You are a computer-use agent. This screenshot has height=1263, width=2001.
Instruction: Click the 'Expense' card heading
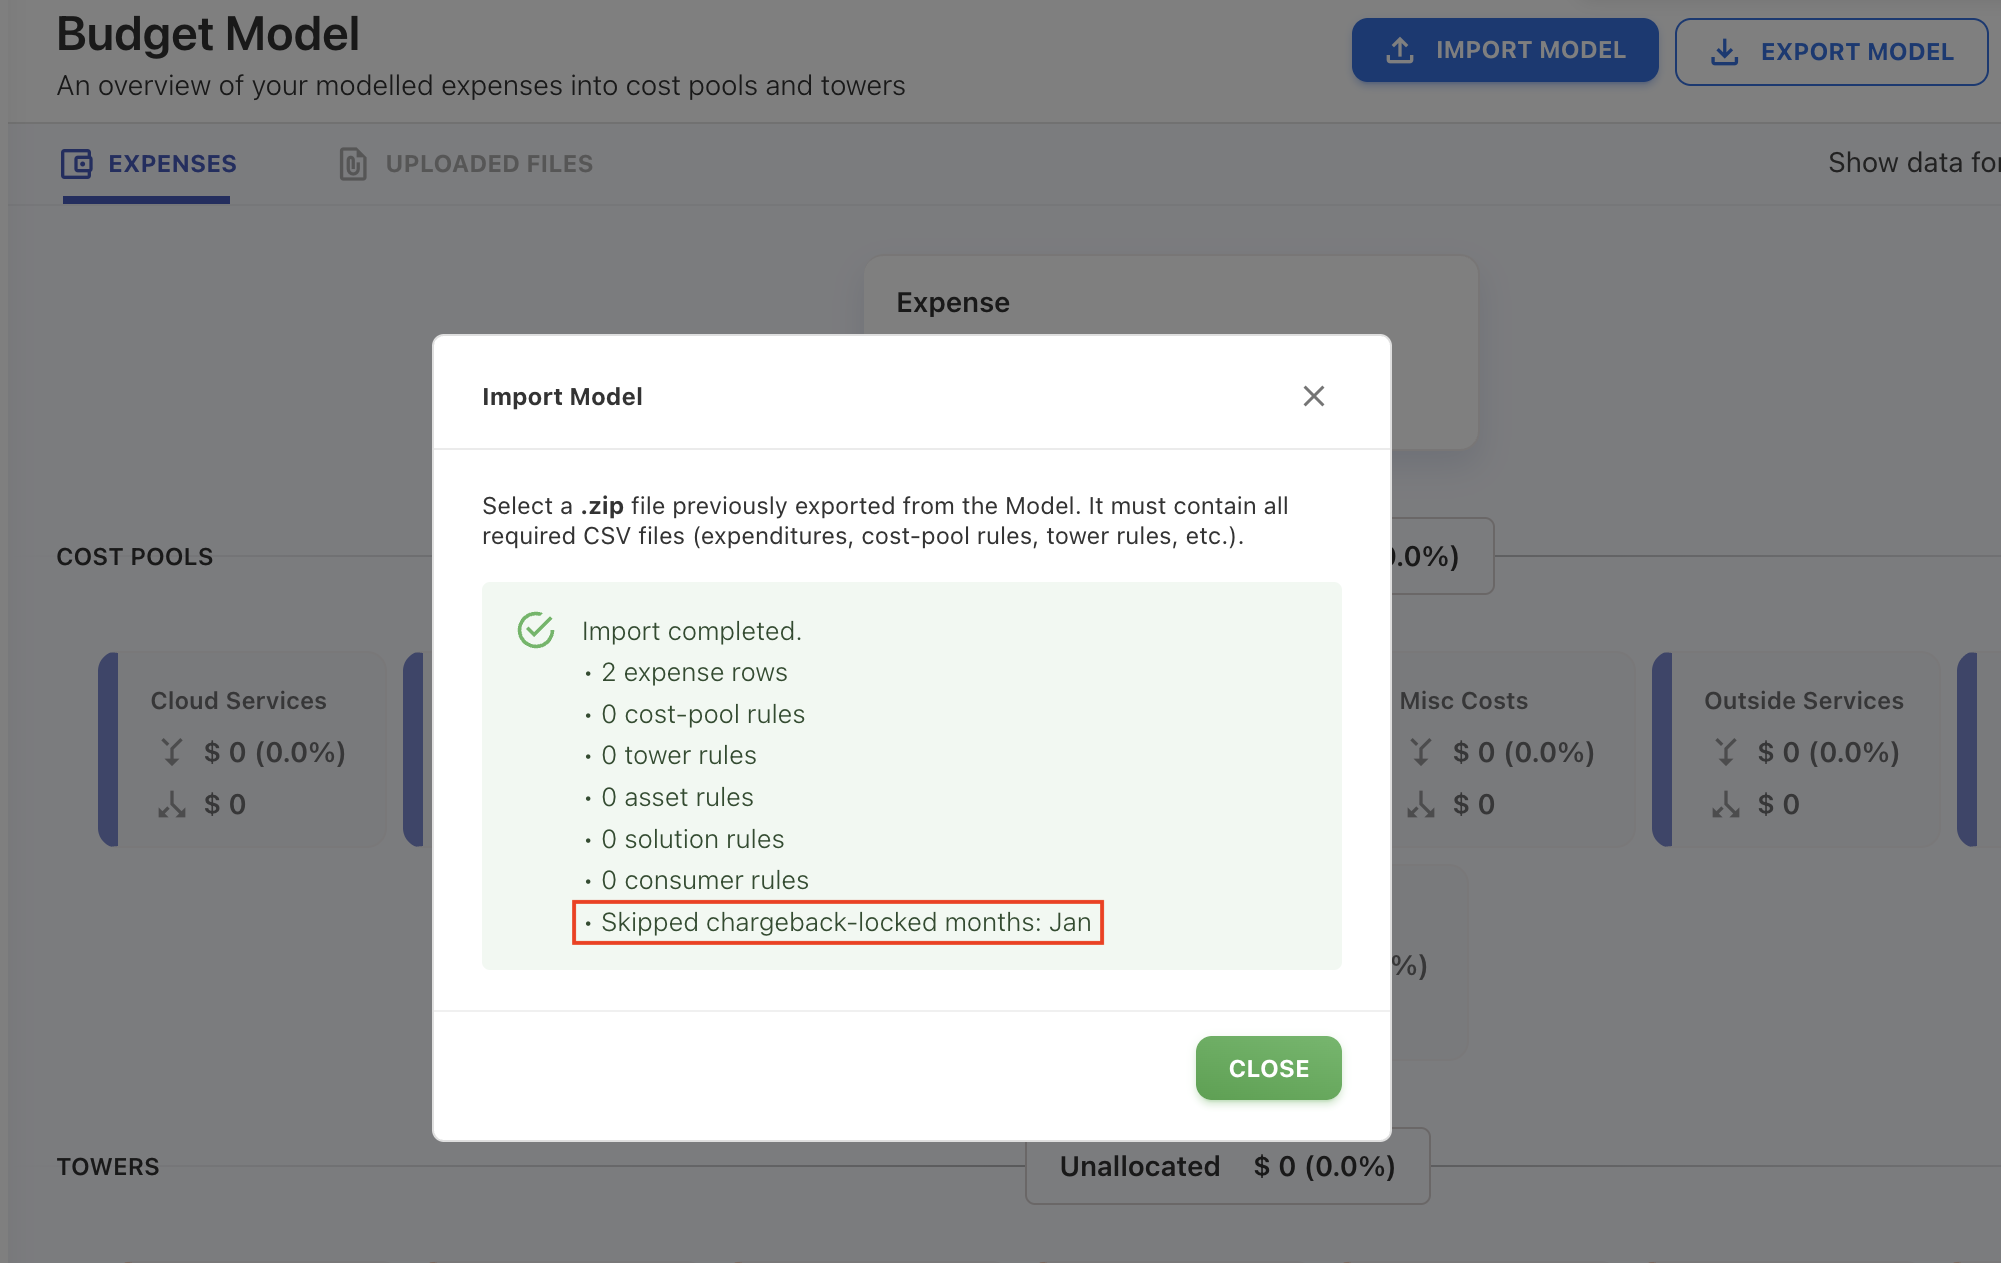pos(953,303)
